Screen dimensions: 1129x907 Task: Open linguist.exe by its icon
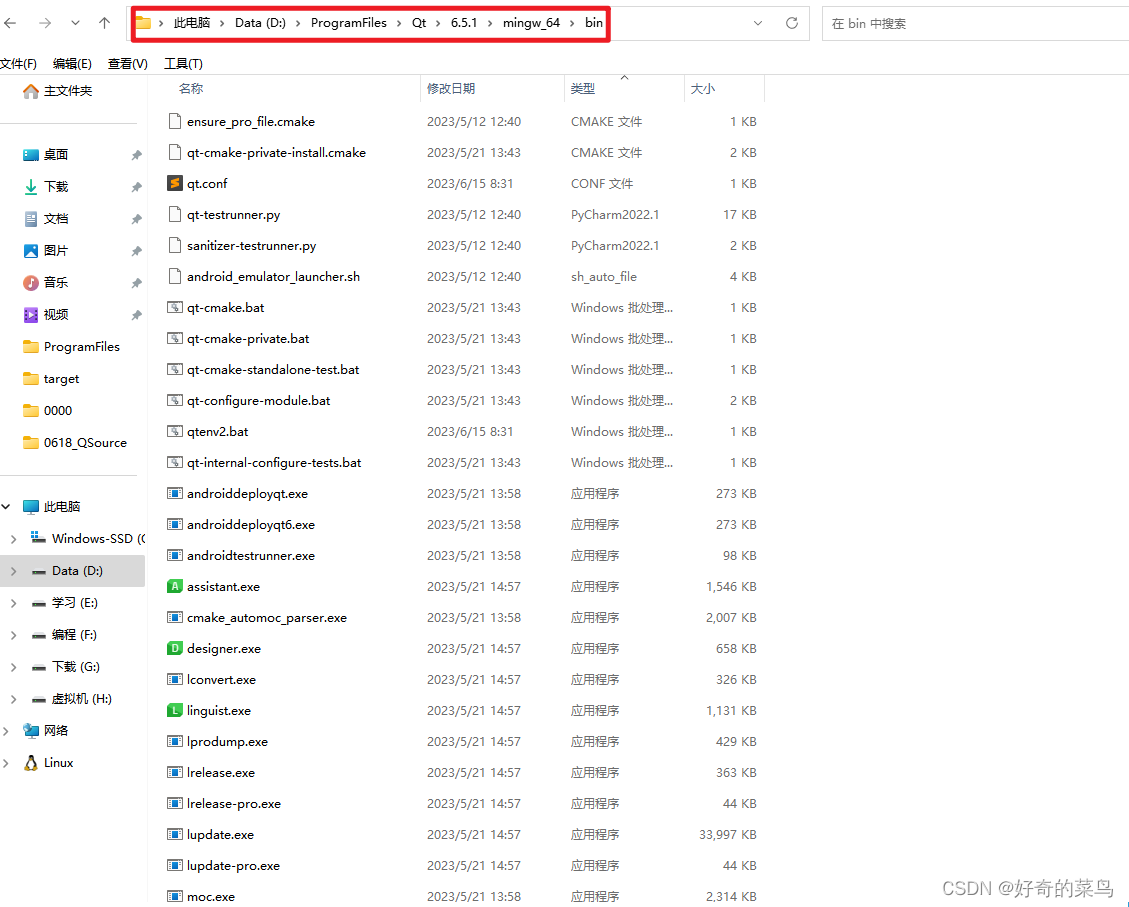click(176, 710)
